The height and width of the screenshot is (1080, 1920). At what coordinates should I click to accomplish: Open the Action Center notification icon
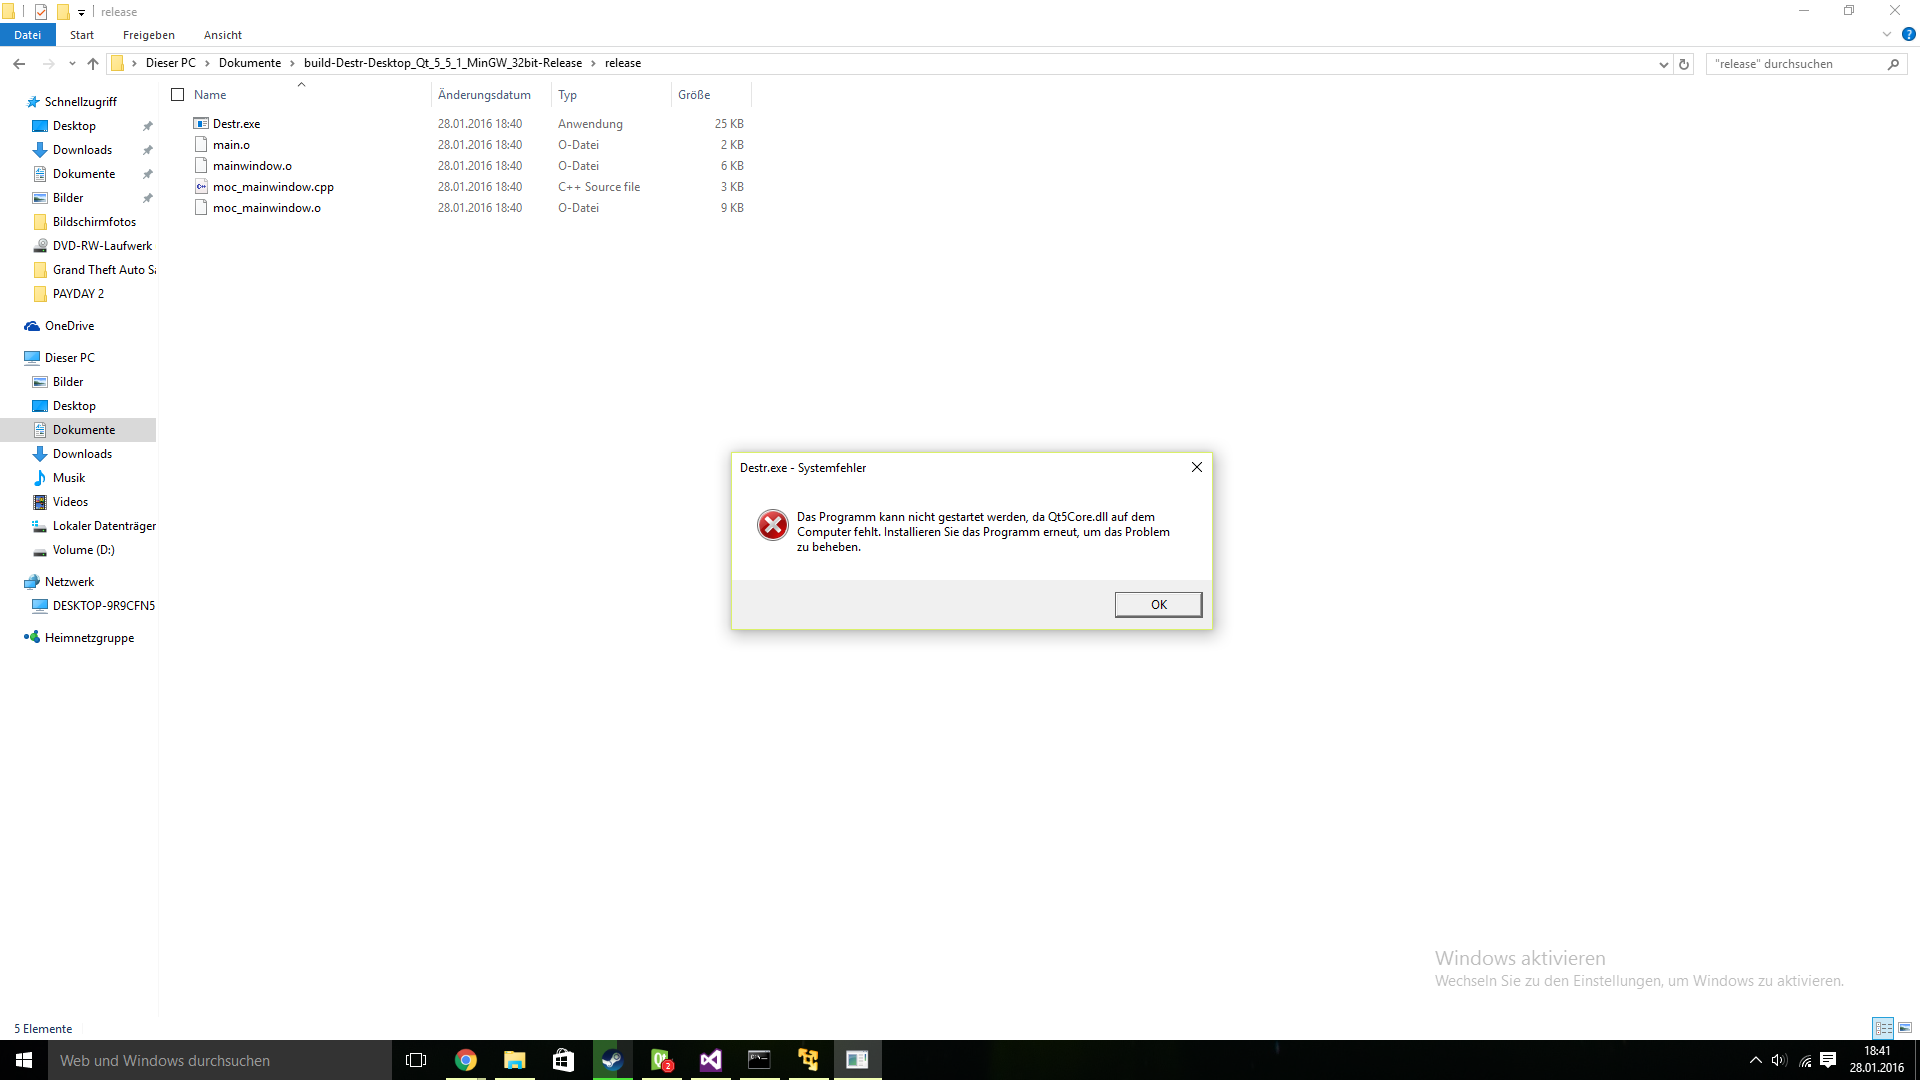[1828, 1060]
